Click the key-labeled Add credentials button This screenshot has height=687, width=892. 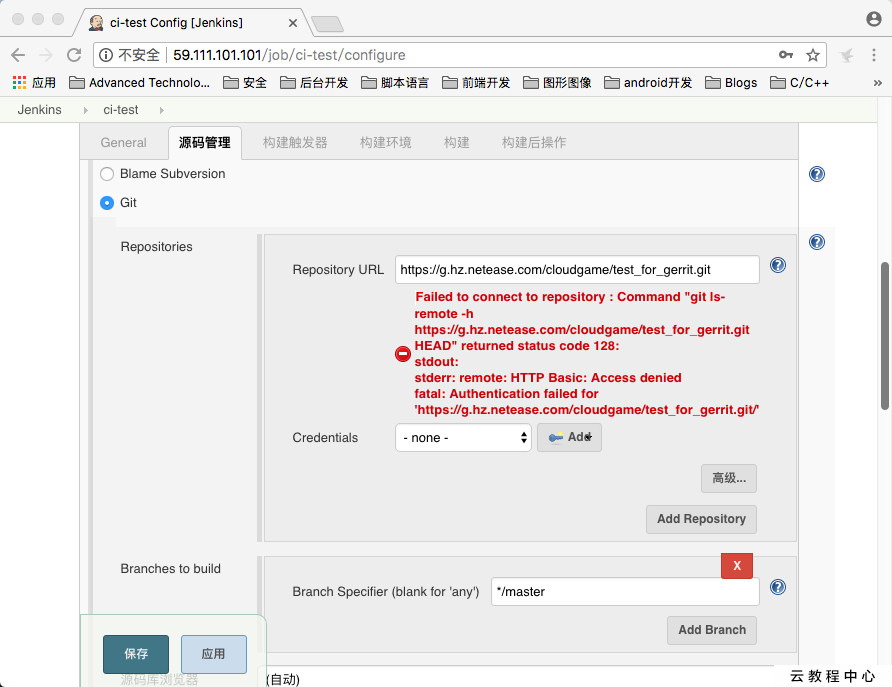coord(569,437)
